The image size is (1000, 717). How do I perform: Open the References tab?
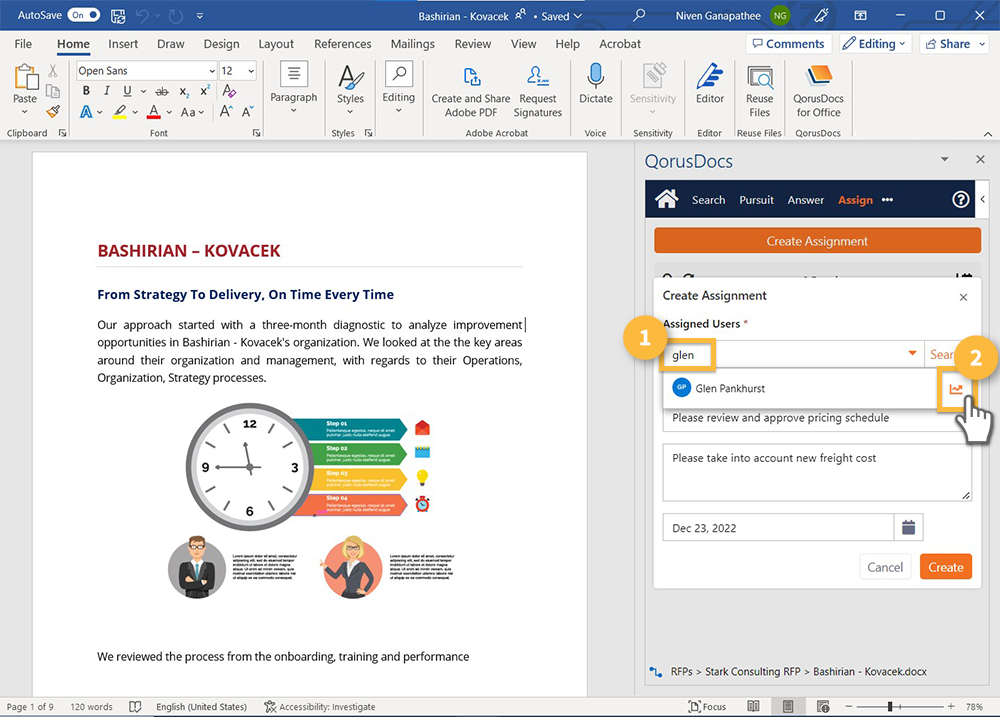tap(342, 44)
